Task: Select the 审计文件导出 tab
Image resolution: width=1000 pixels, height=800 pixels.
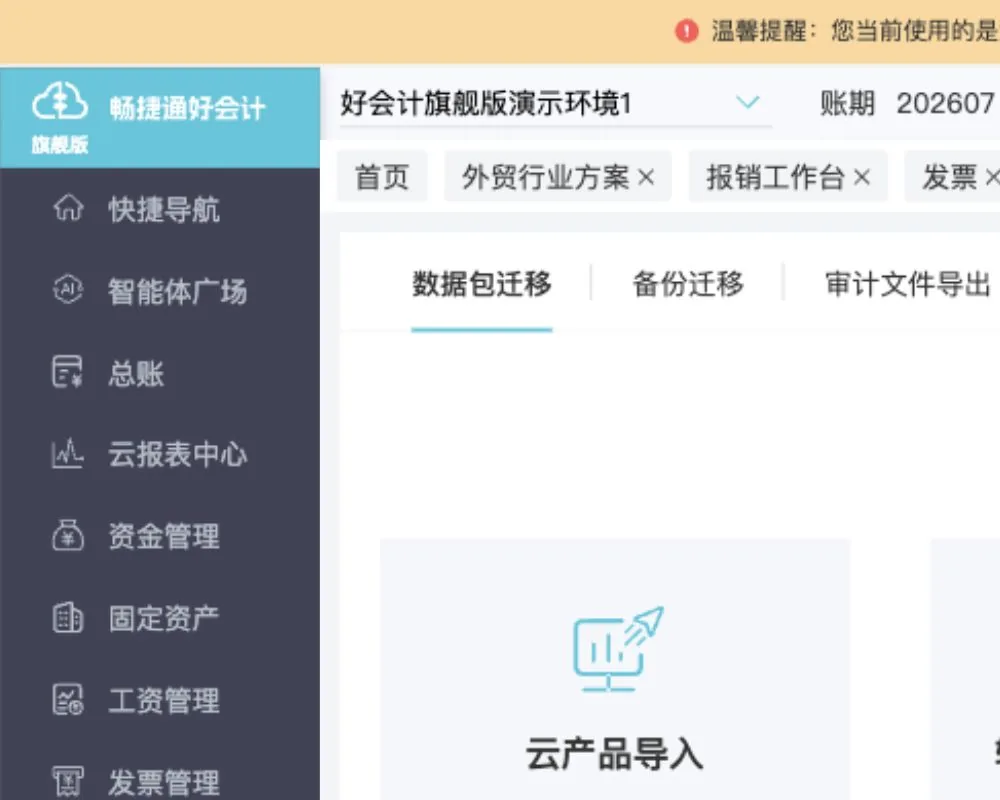Action: 908,284
